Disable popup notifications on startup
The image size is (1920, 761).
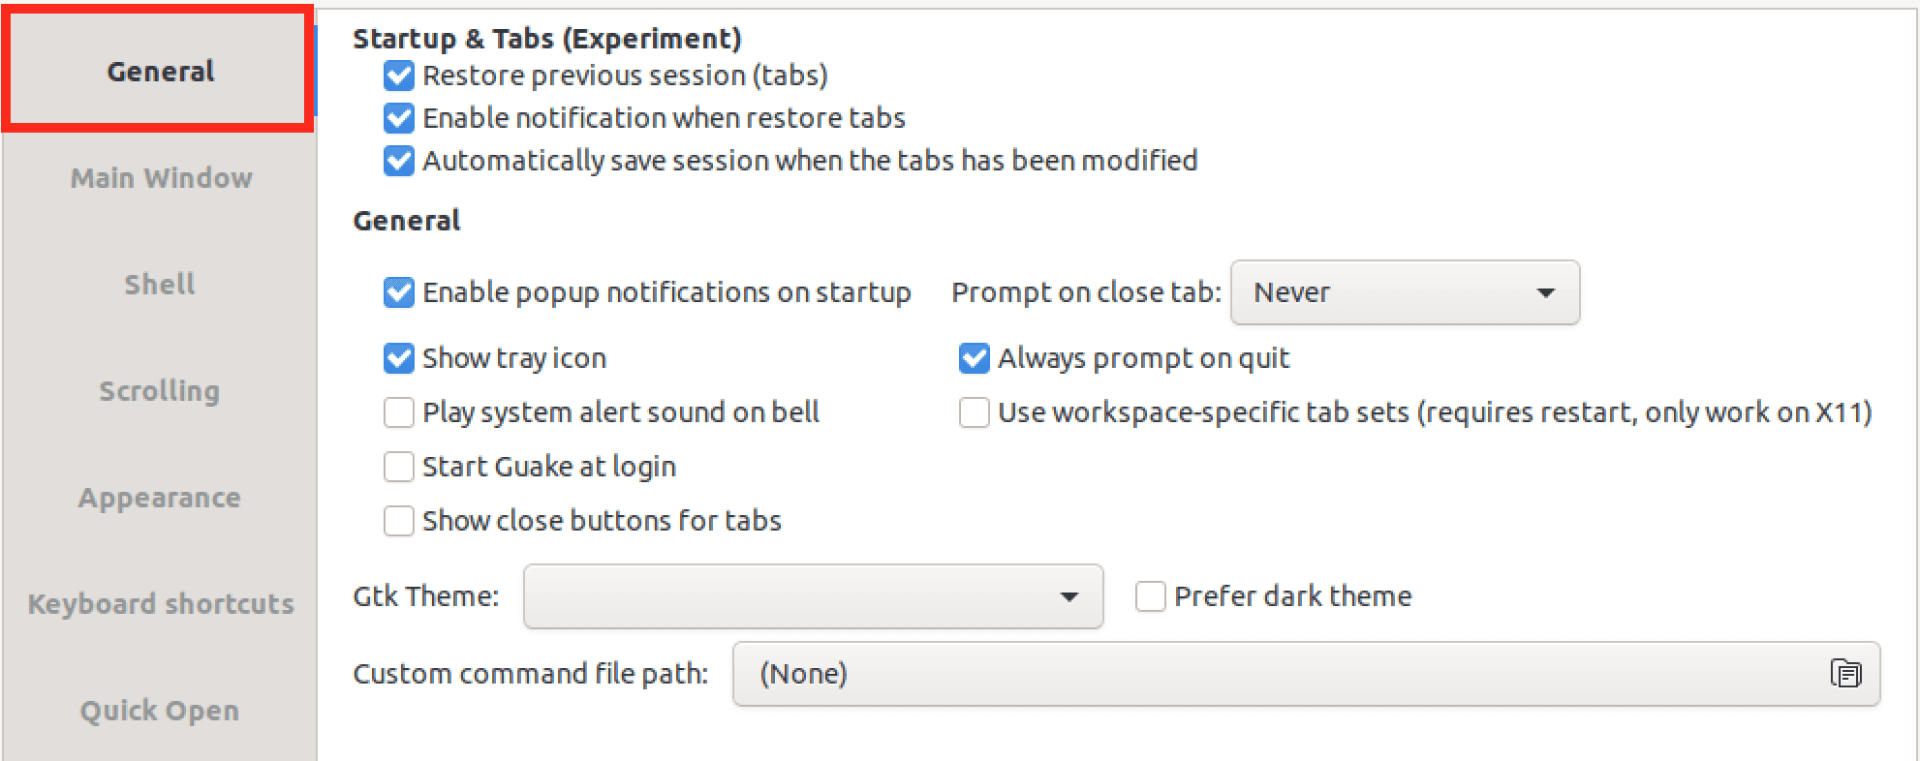tap(398, 292)
